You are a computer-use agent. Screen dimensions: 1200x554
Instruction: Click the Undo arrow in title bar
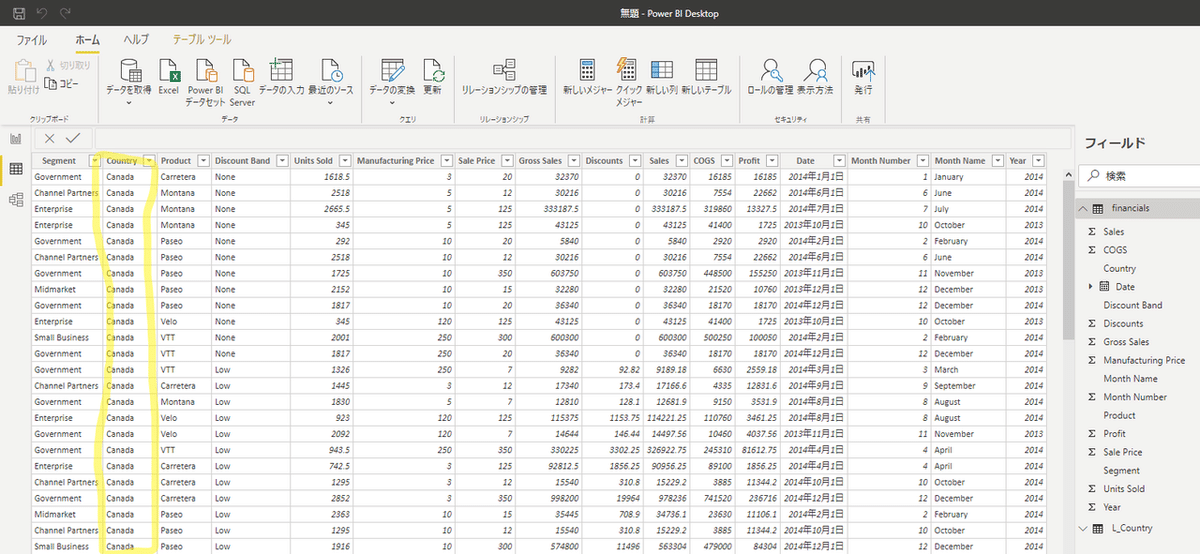click(x=42, y=13)
